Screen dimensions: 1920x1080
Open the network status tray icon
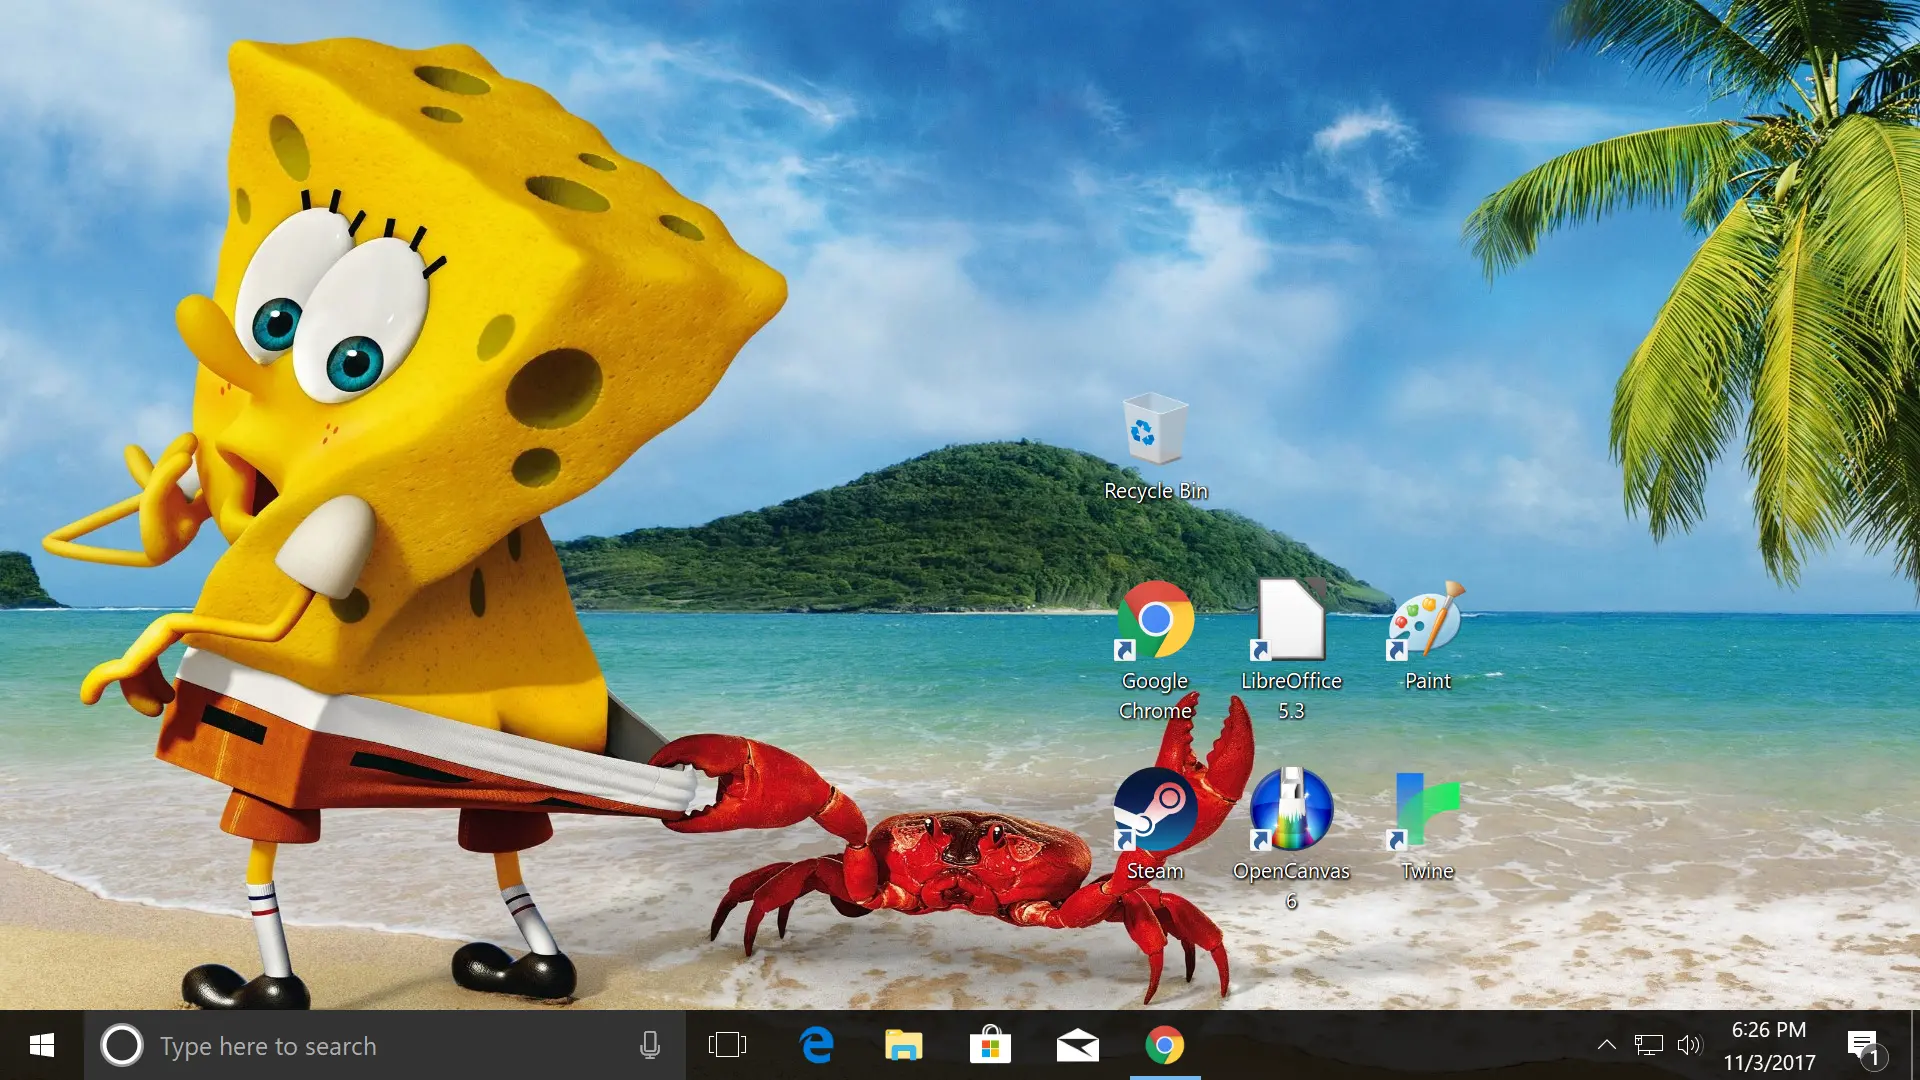pyautogui.click(x=1648, y=1046)
